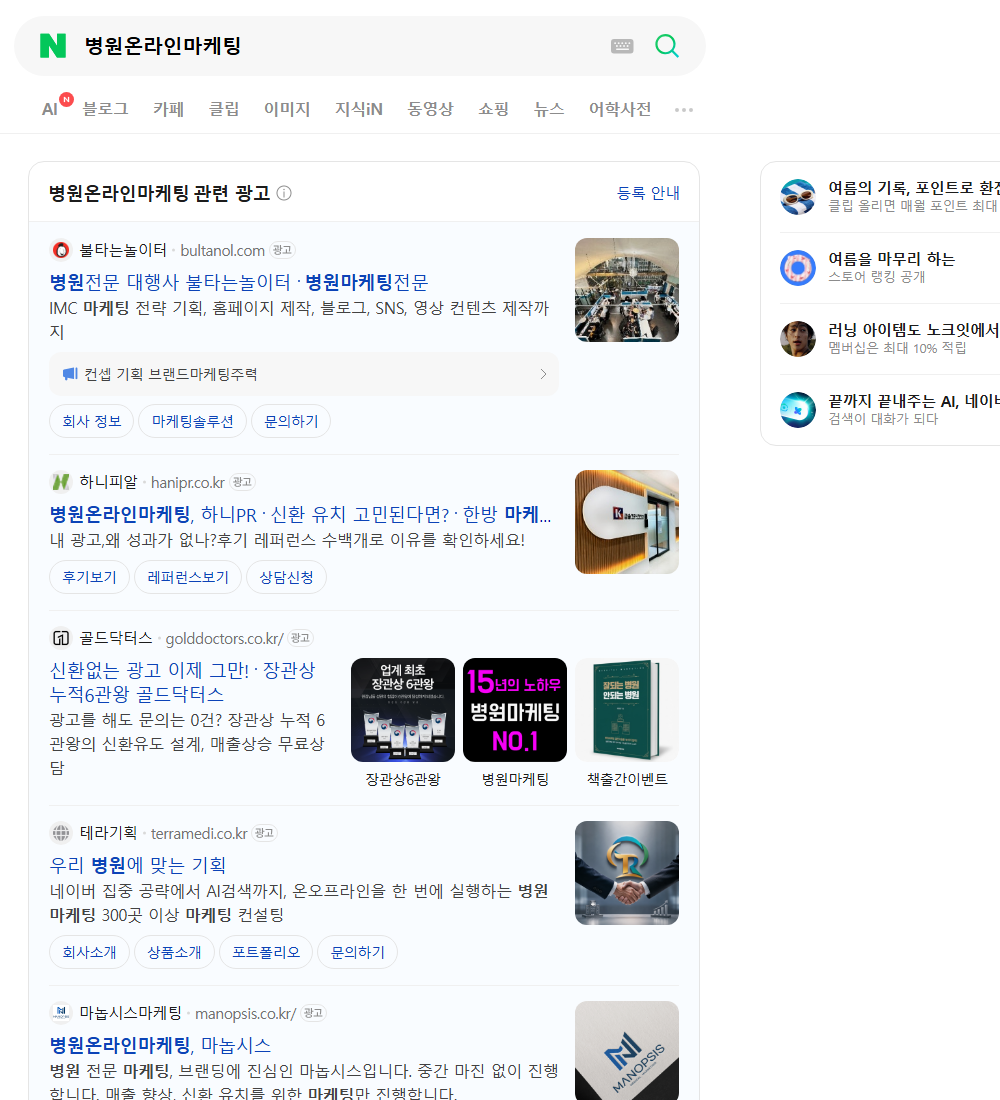This screenshot has width=1000, height=1100.
Task: Switch to the AI tab
Action: click(x=50, y=109)
